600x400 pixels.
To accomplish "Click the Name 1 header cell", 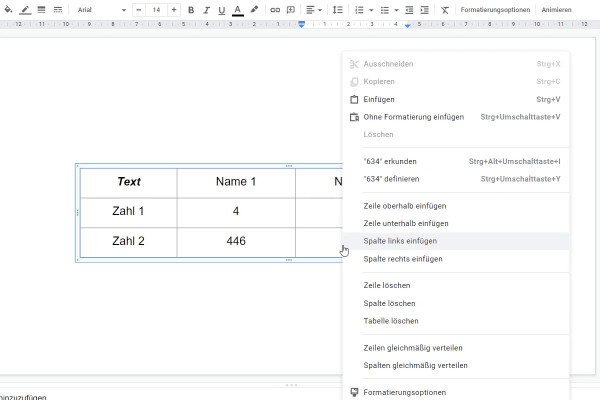I will [x=236, y=183].
